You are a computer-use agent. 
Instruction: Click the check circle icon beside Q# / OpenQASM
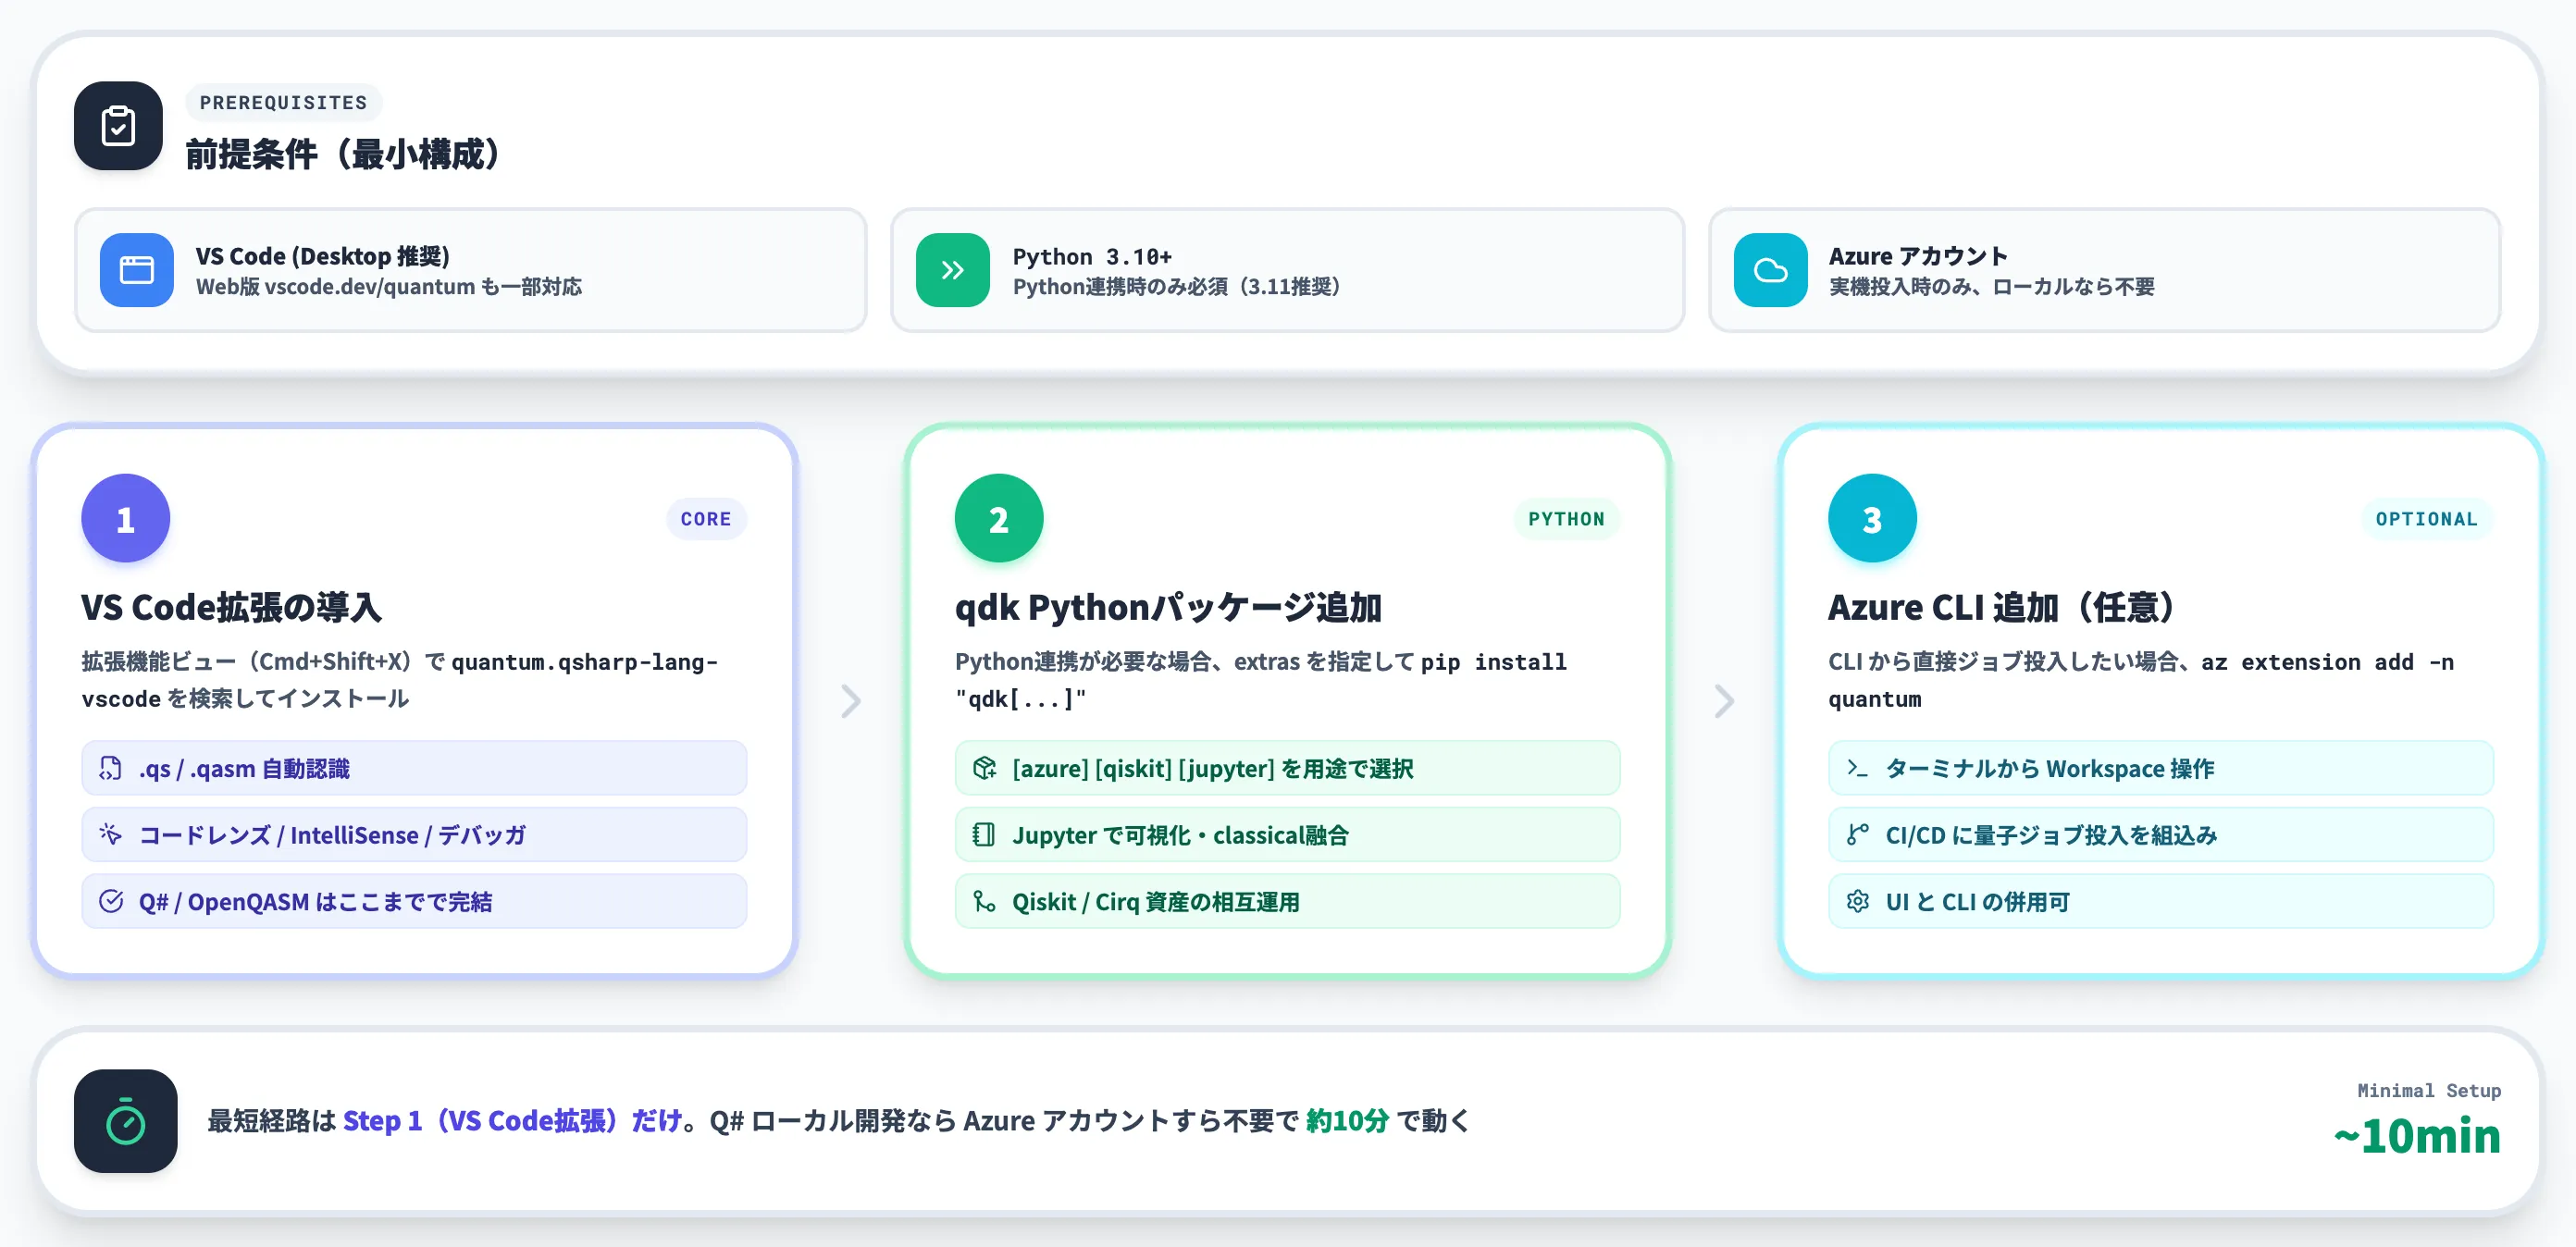[x=111, y=901]
